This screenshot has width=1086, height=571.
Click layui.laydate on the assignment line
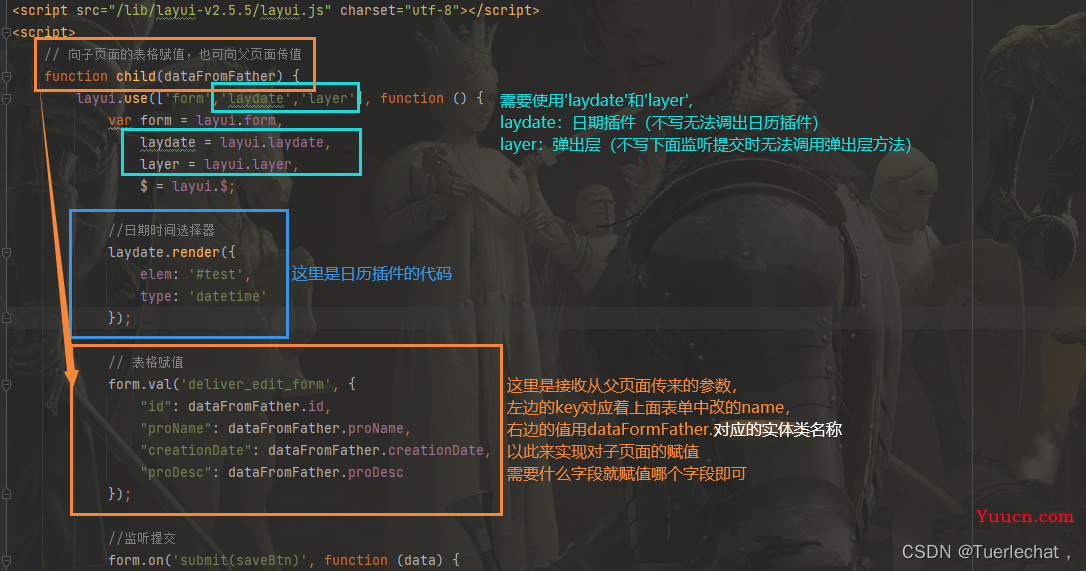pyautogui.click(x=272, y=142)
